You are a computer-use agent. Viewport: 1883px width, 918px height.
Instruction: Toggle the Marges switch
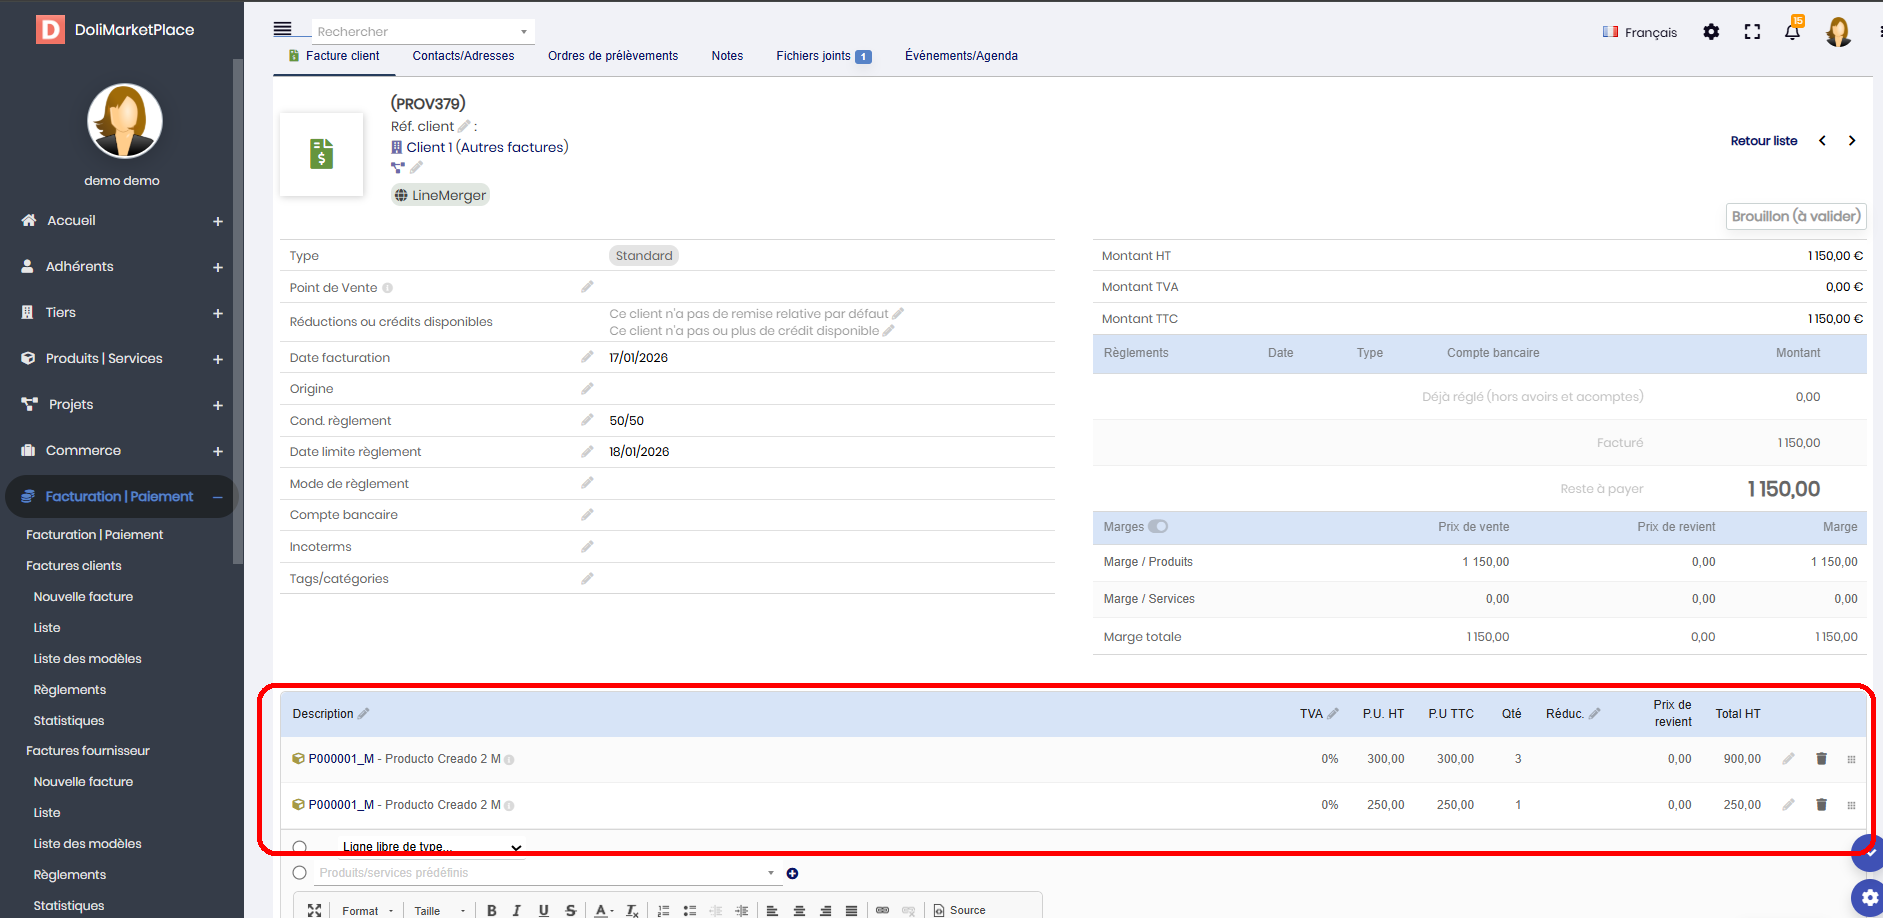coord(1158,527)
